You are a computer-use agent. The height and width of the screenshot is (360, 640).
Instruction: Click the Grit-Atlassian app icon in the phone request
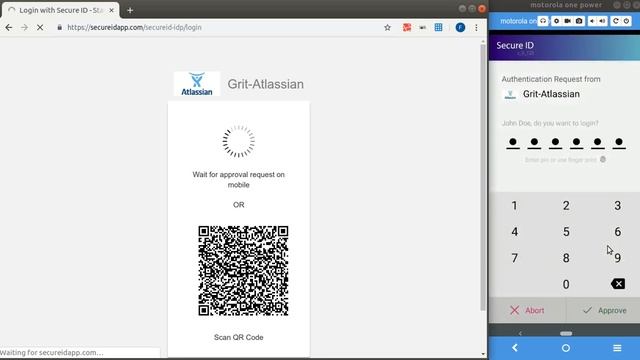[x=510, y=95]
